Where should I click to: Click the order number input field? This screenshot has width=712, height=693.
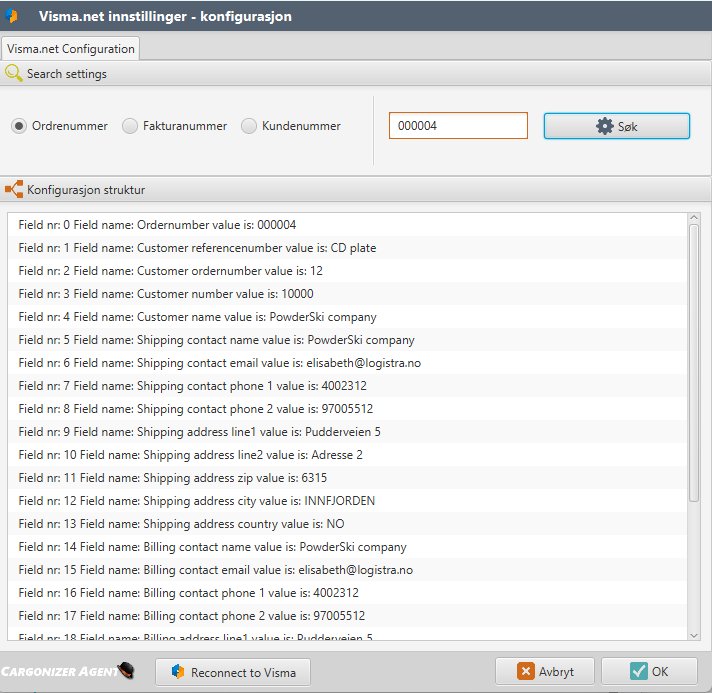(457, 126)
